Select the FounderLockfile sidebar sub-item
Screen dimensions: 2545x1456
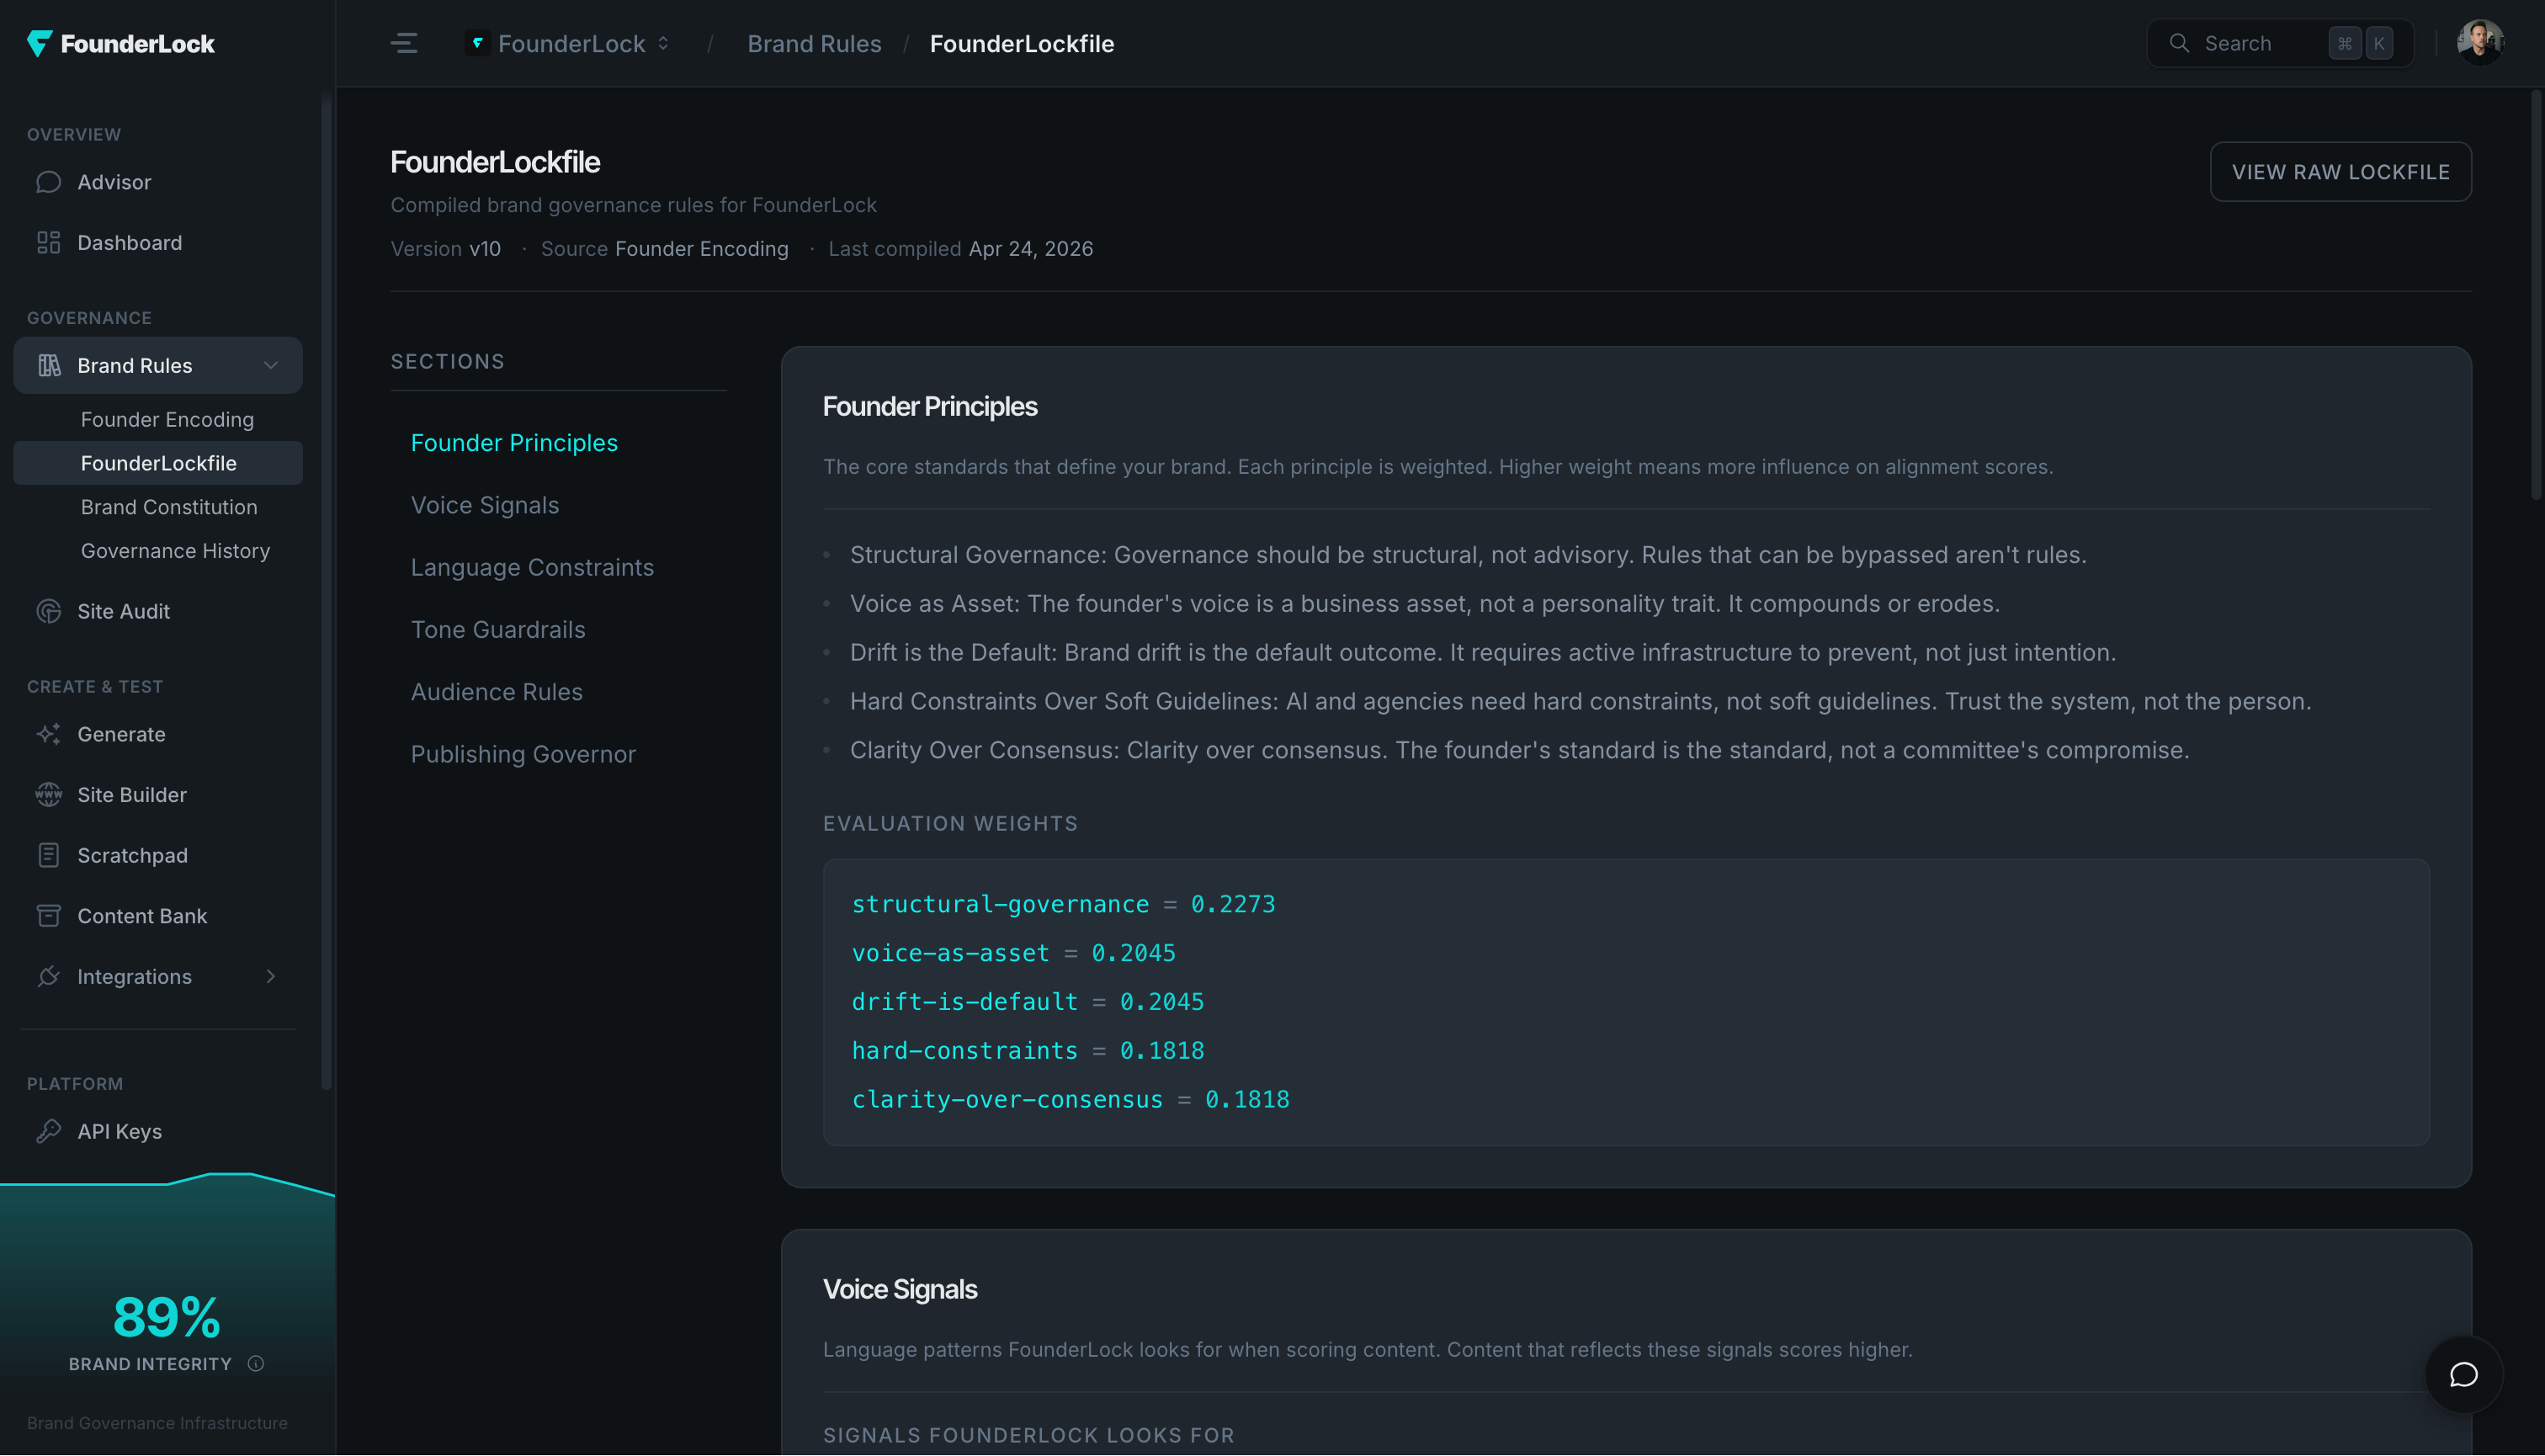(158, 464)
